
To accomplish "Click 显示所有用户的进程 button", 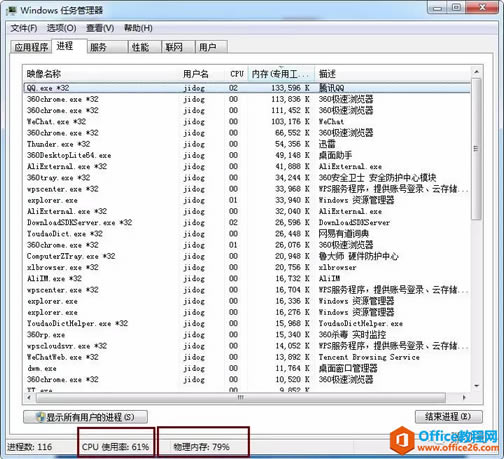I will pos(85,417).
